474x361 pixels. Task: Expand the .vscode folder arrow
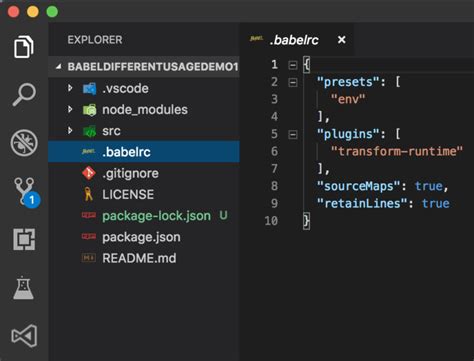click(70, 88)
